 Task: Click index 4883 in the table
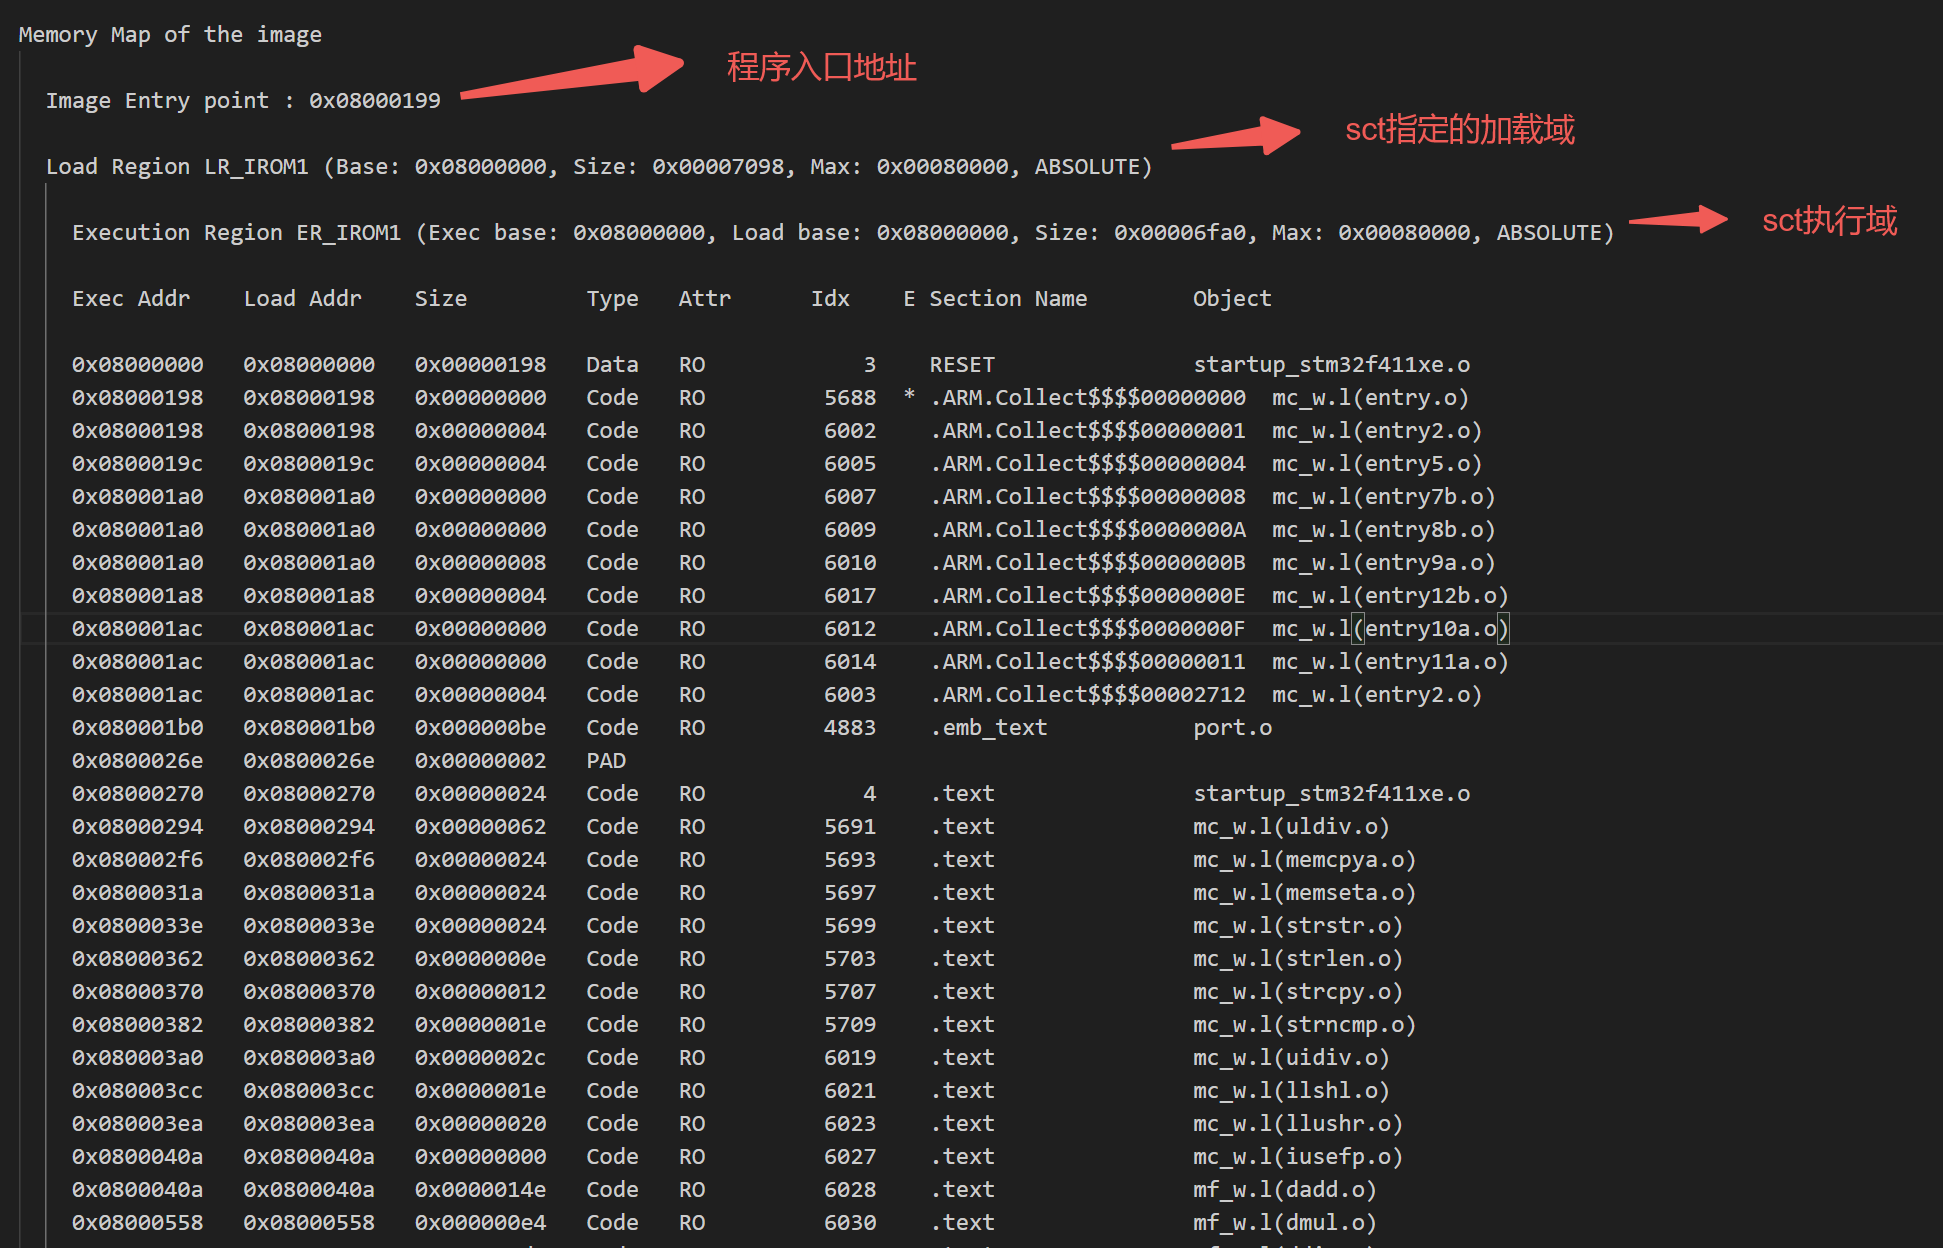click(850, 728)
